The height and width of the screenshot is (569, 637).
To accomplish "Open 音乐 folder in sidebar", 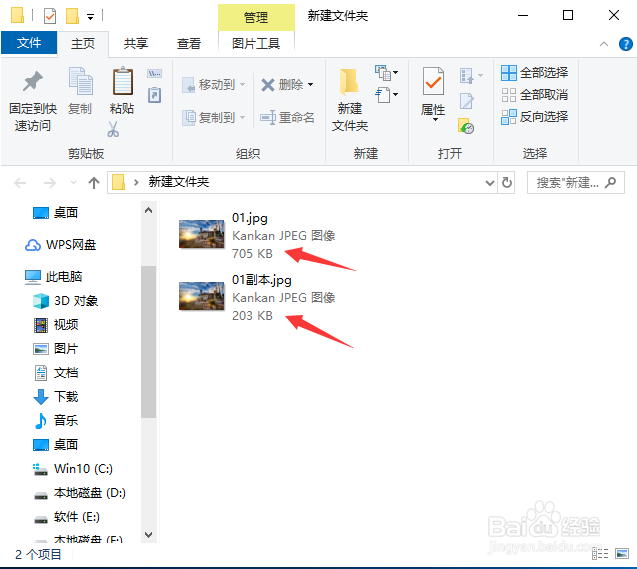I will tap(55, 421).
